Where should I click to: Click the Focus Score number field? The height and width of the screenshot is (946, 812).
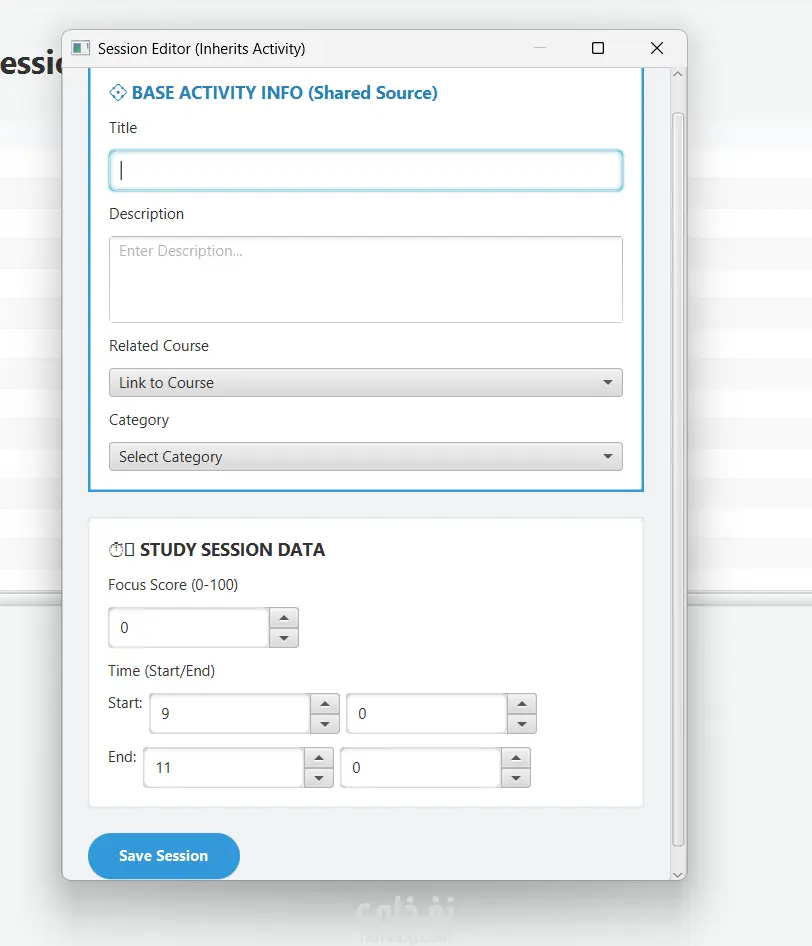[188, 627]
